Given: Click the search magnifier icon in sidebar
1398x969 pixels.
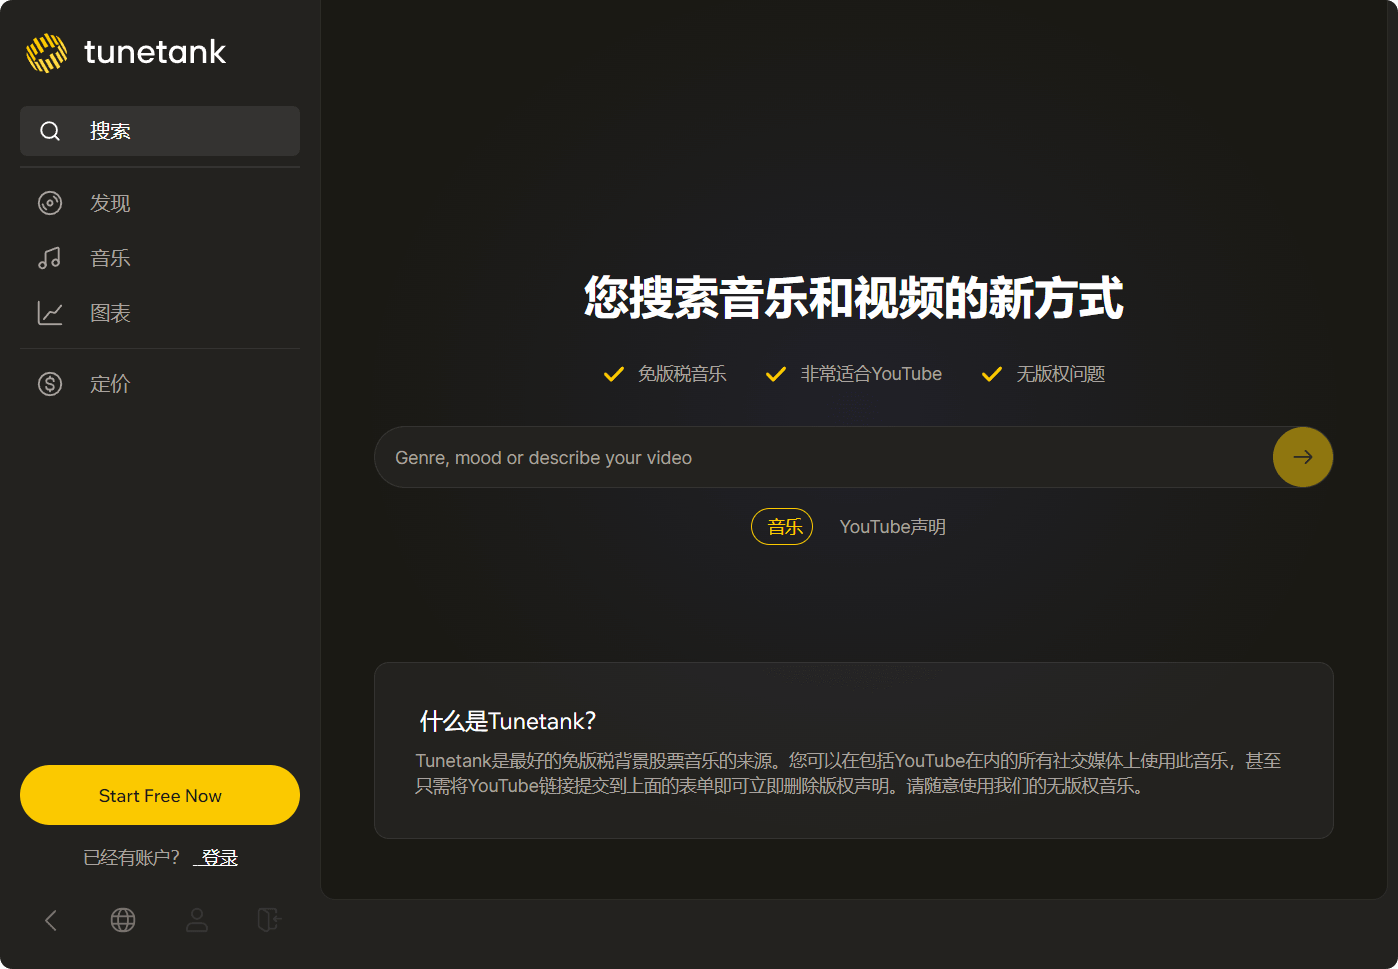Looking at the screenshot, I should (x=50, y=131).
